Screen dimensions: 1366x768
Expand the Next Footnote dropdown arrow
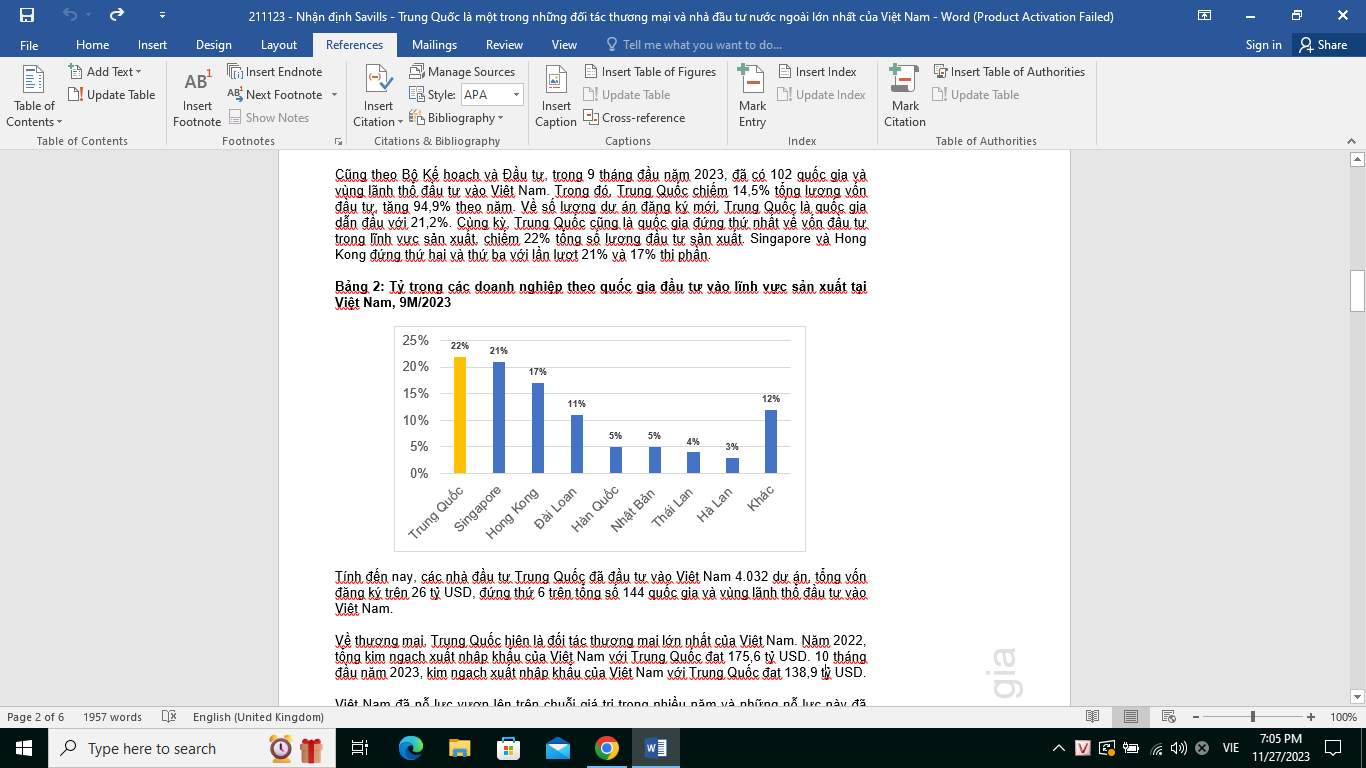pos(334,95)
